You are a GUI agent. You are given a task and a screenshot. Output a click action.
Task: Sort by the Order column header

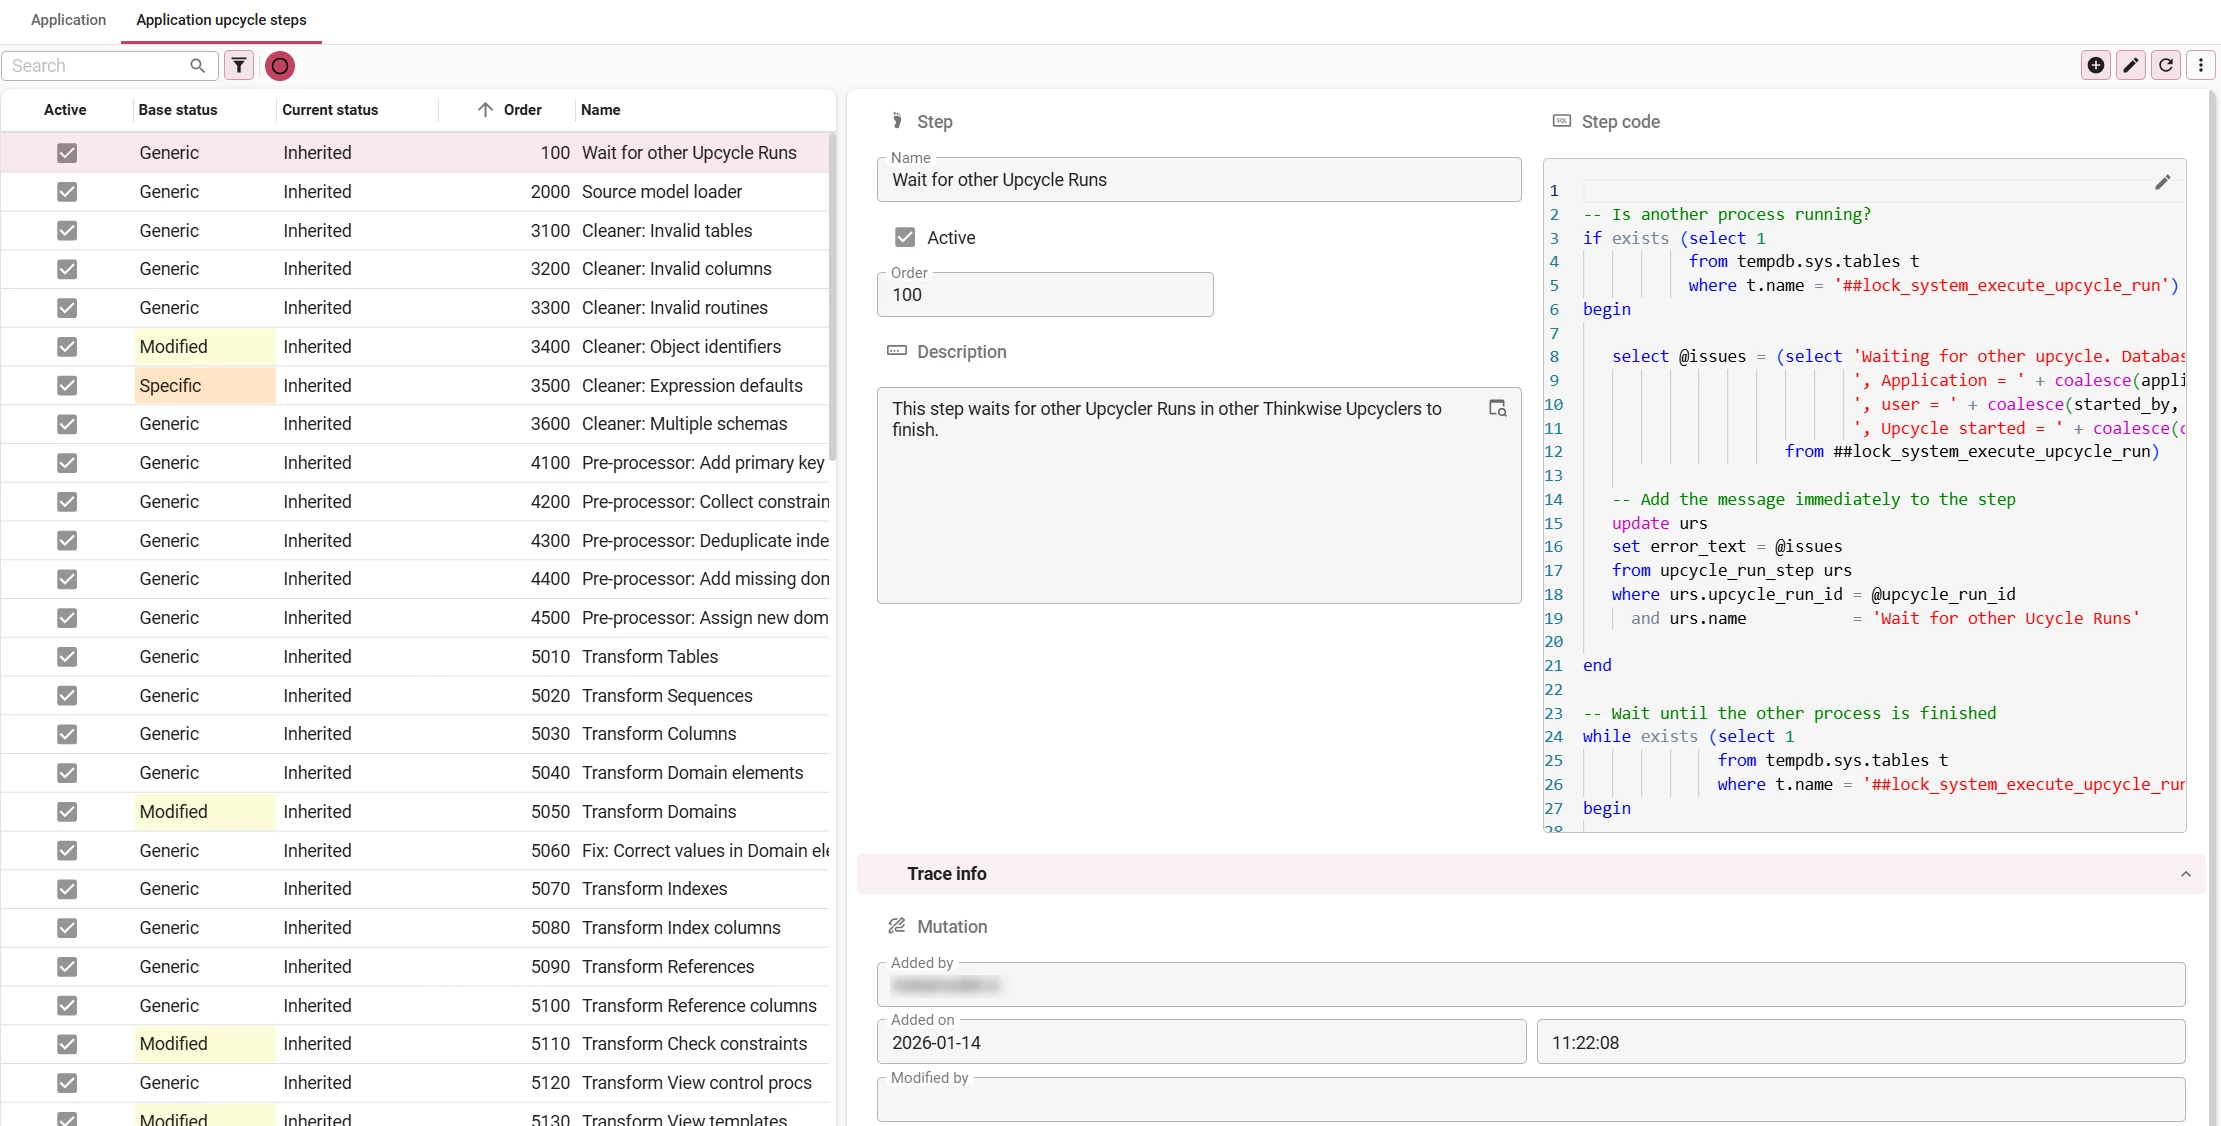click(522, 110)
